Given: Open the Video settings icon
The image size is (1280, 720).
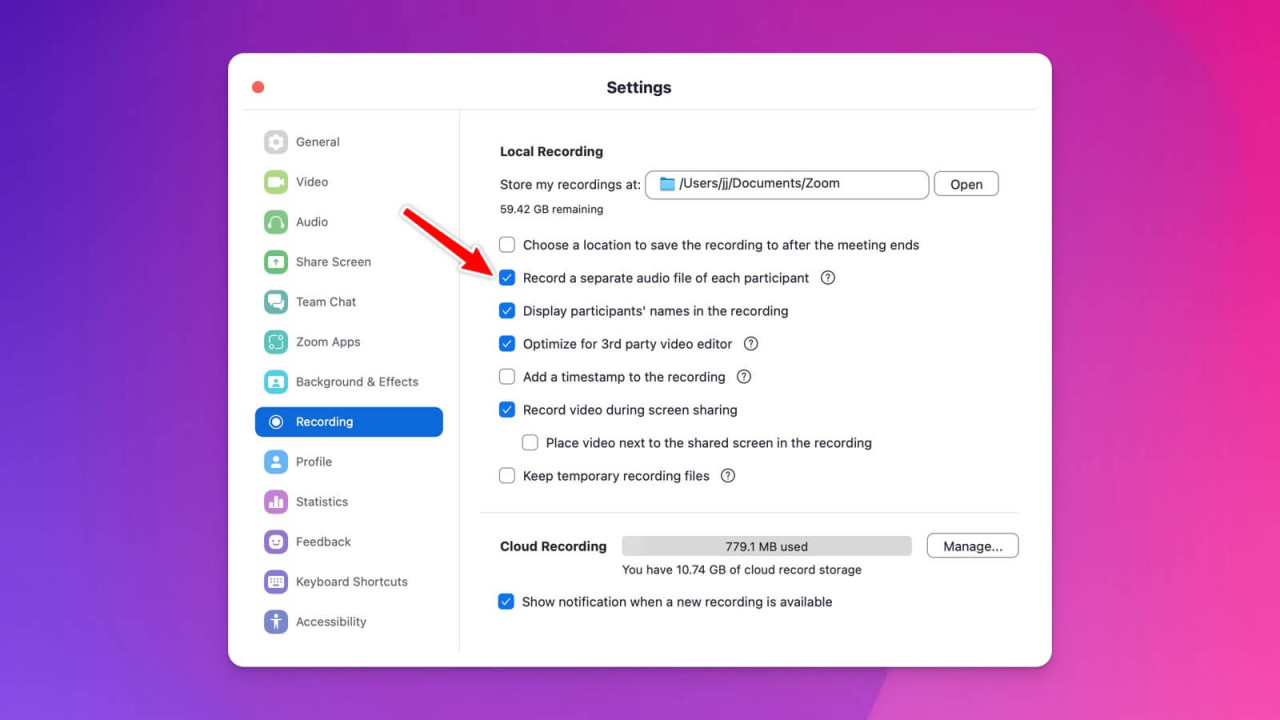Looking at the screenshot, I should (x=275, y=181).
